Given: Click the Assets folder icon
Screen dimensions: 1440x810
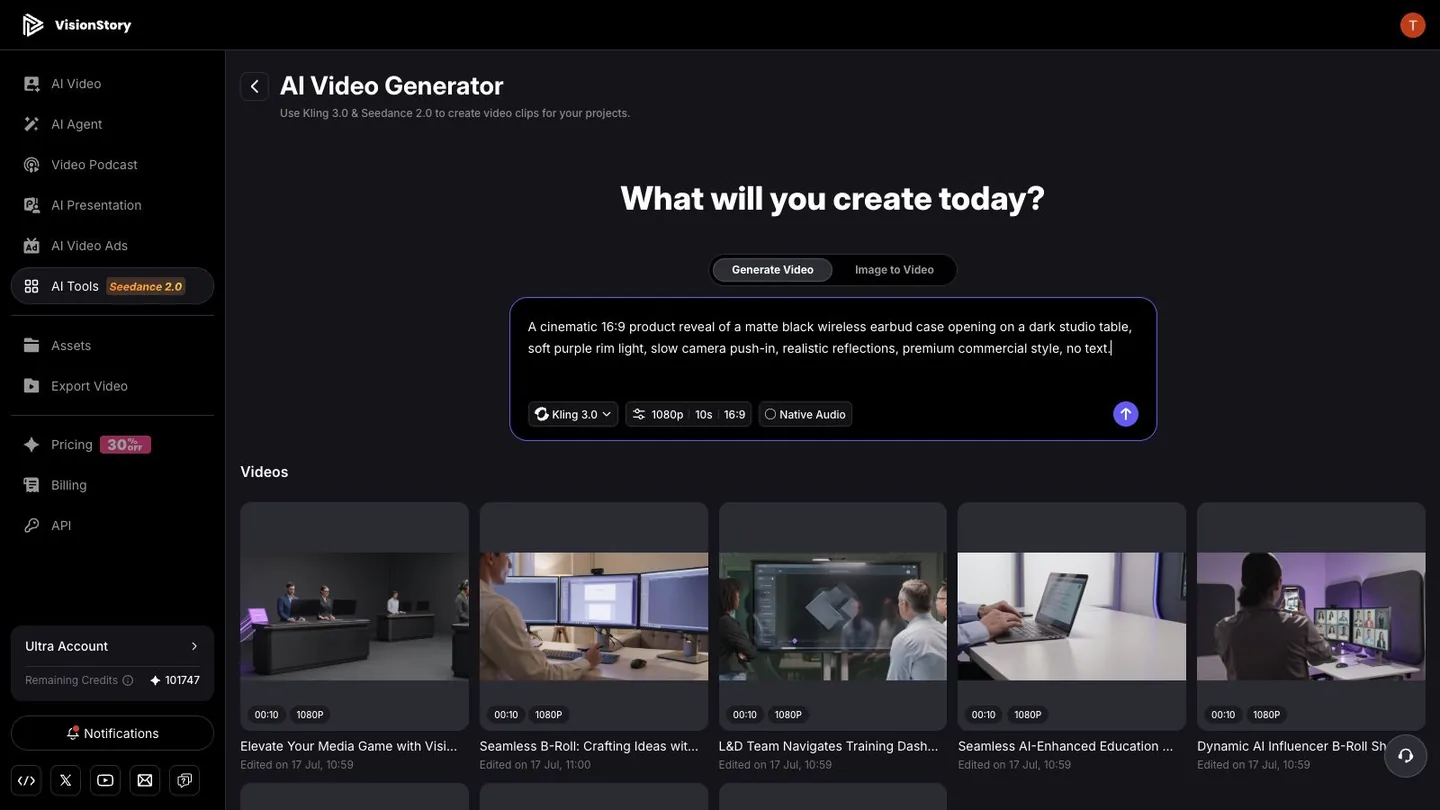Looking at the screenshot, I should (x=32, y=346).
